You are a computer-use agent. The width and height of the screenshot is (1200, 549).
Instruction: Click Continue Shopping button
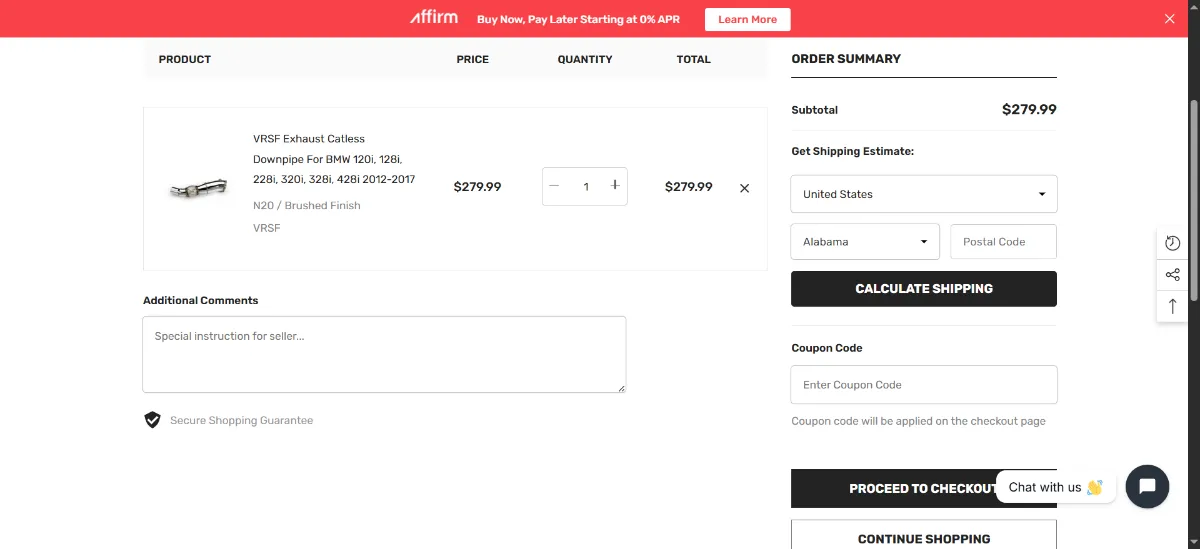924,538
